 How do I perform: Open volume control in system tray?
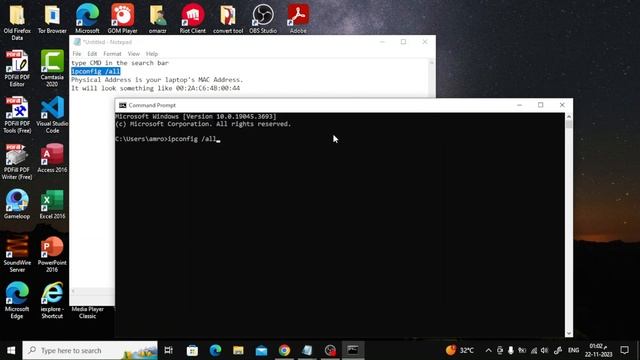[x=544, y=350]
